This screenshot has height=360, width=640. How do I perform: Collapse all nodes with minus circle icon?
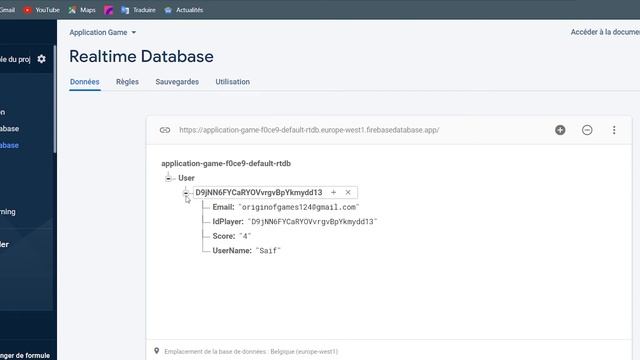[x=587, y=130]
